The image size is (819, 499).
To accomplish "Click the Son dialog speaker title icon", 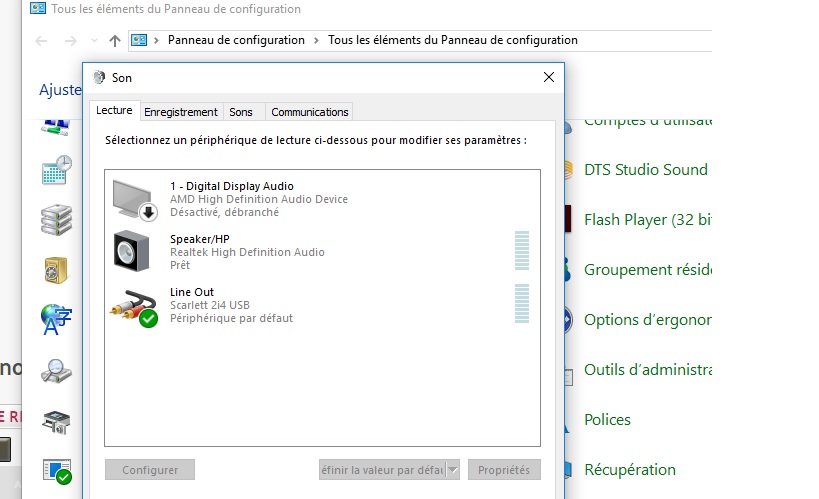I will (x=99, y=78).
